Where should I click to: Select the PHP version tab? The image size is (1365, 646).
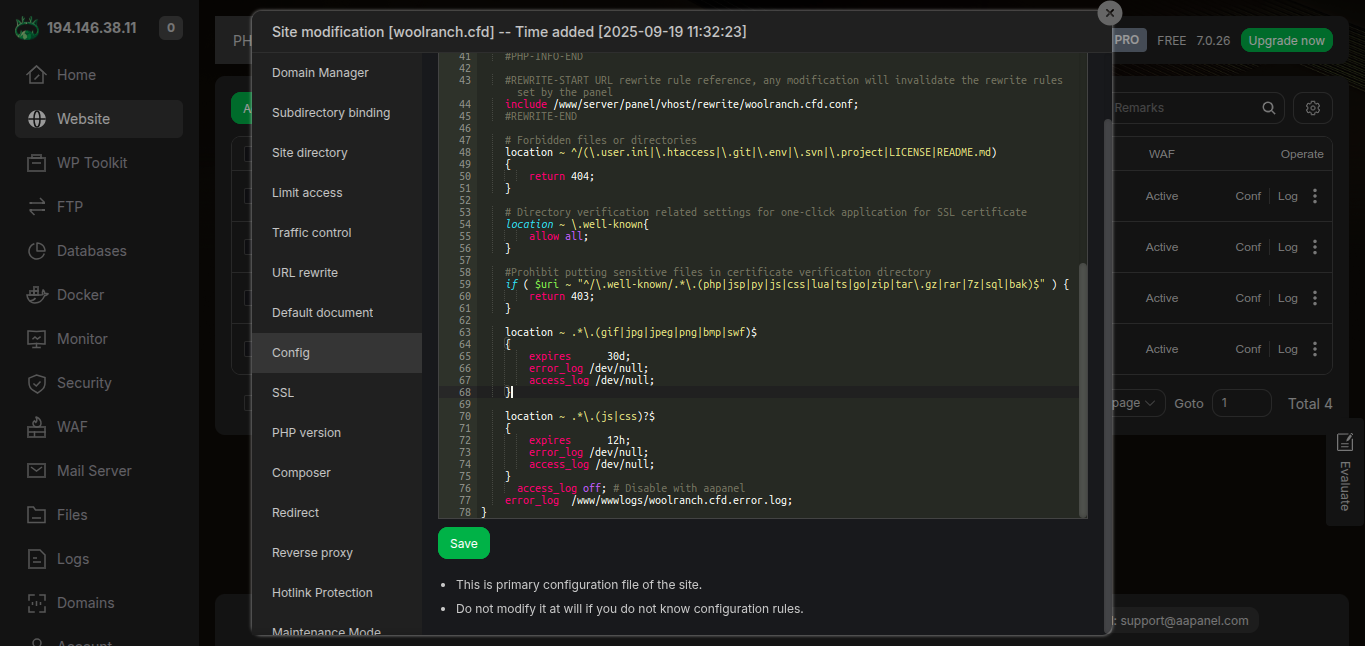click(306, 433)
